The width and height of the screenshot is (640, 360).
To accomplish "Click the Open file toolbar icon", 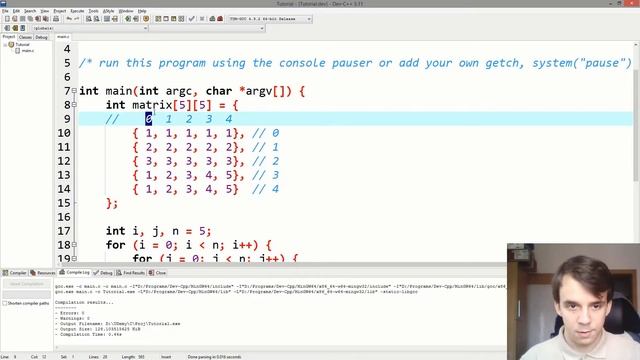I will [x=15, y=19].
